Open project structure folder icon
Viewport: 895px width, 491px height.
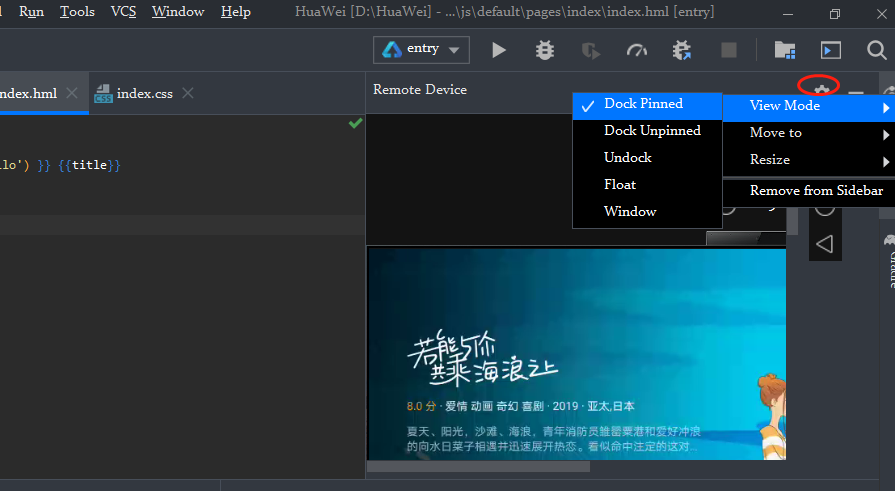785,50
